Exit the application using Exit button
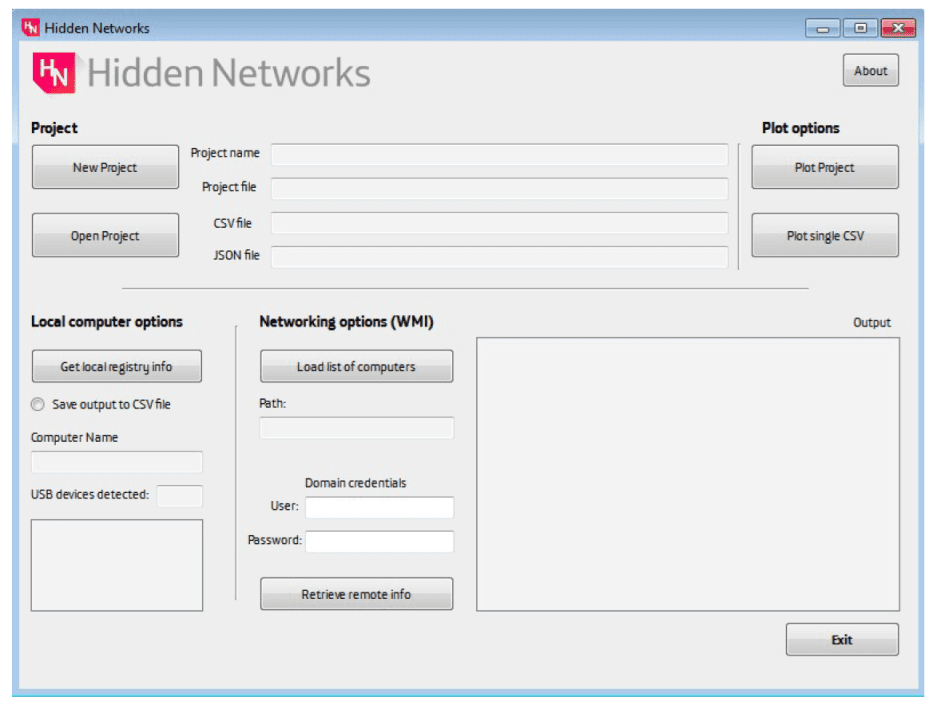Viewport: 936px width, 711px height. (x=841, y=640)
